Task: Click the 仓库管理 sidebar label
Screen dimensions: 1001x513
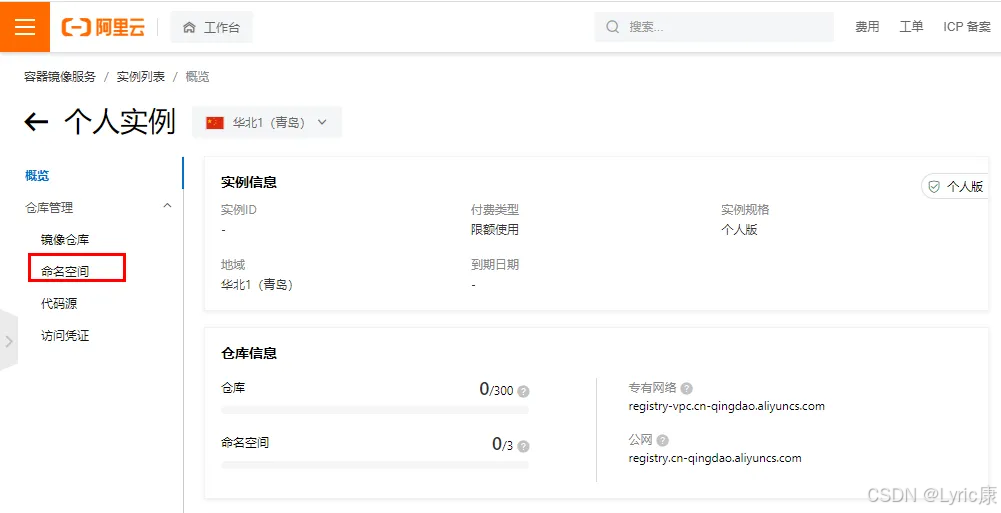Action: click(x=49, y=207)
